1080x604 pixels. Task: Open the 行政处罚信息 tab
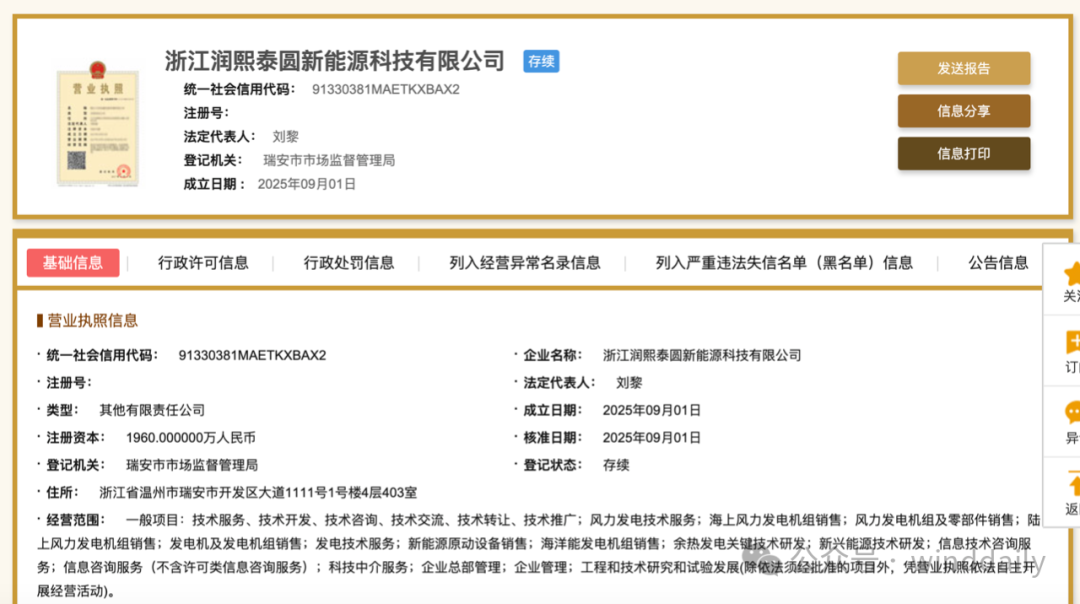click(349, 263)
